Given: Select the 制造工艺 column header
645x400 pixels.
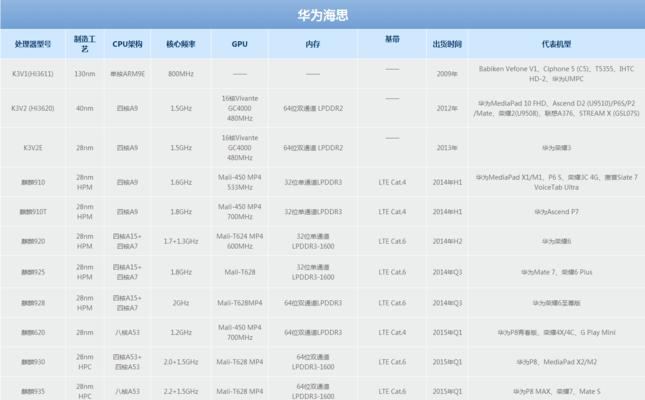Looking at the screenshot, I should pos(85,44).
